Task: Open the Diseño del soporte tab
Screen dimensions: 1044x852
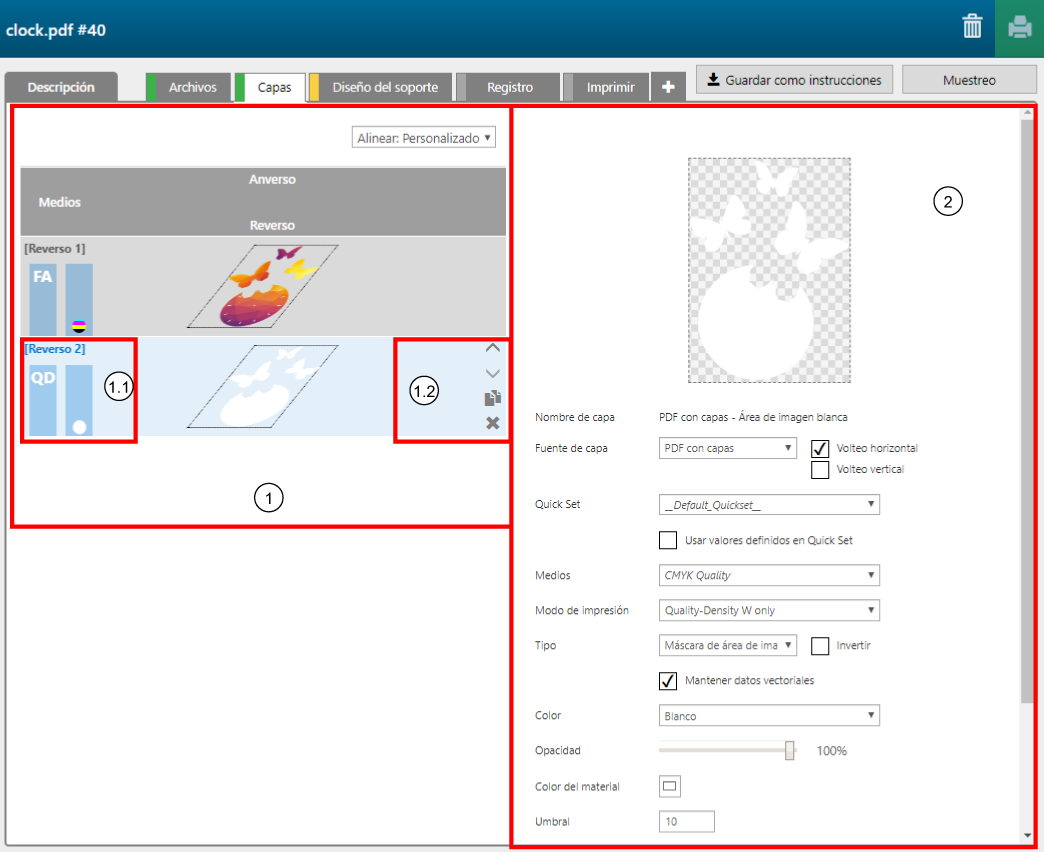Action: pos(385,87)
